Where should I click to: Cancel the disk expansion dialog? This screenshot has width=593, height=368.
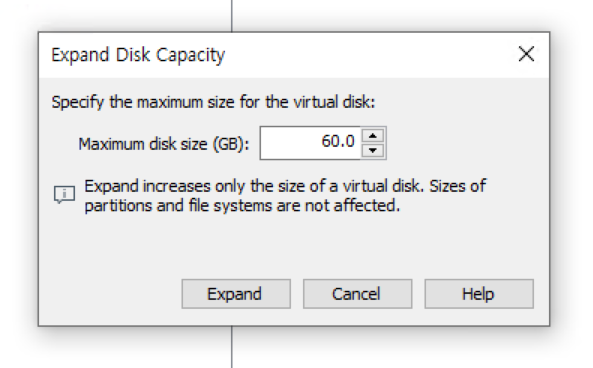tap(357, 294)
